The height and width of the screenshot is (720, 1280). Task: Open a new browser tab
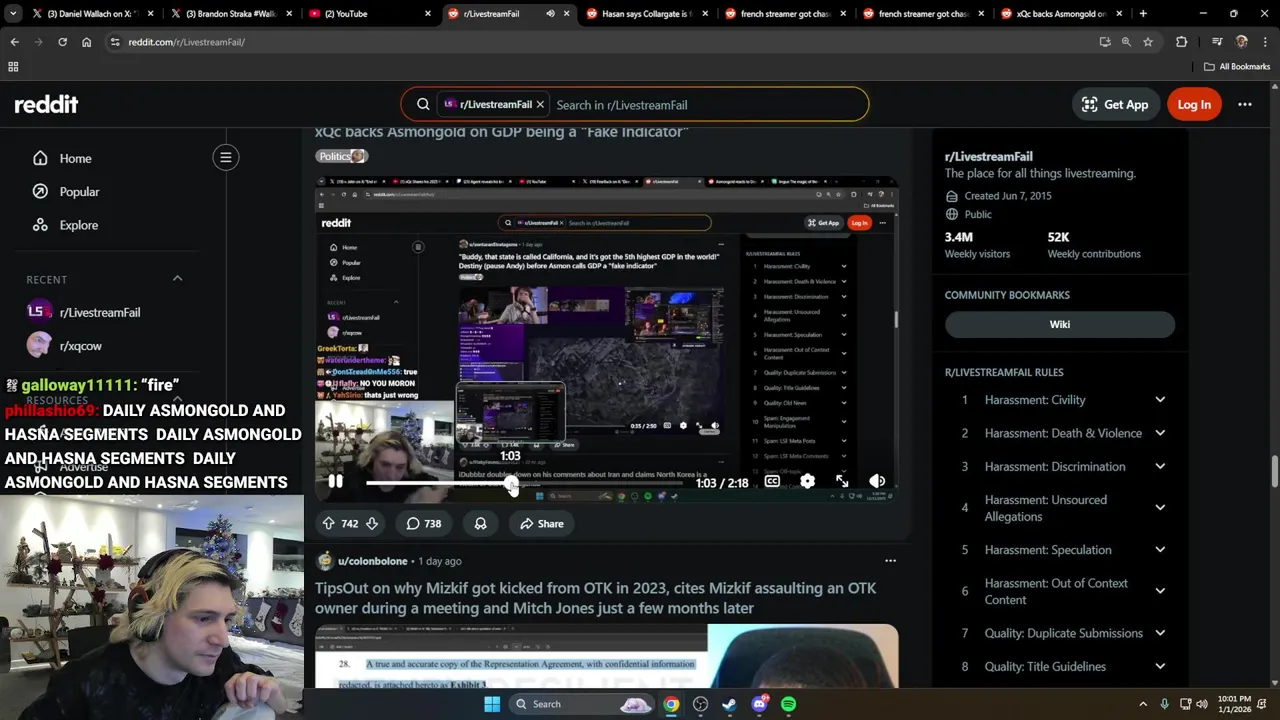point(1143,14)
